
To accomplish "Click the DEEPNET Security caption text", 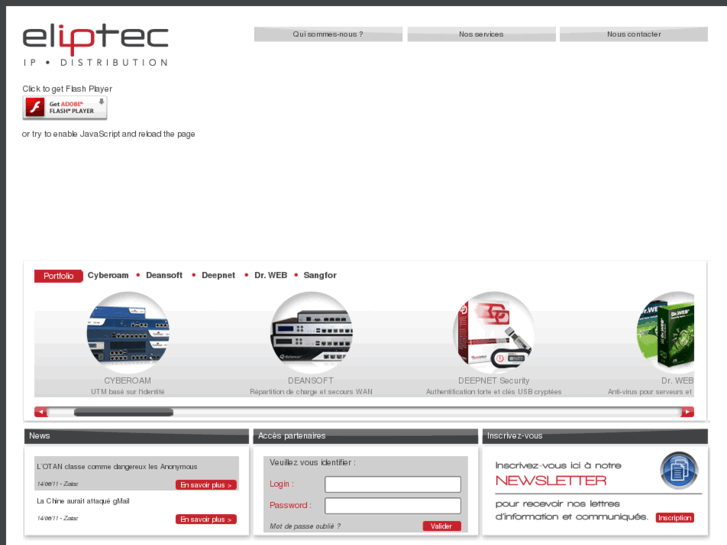I will [x=494, y=380].
